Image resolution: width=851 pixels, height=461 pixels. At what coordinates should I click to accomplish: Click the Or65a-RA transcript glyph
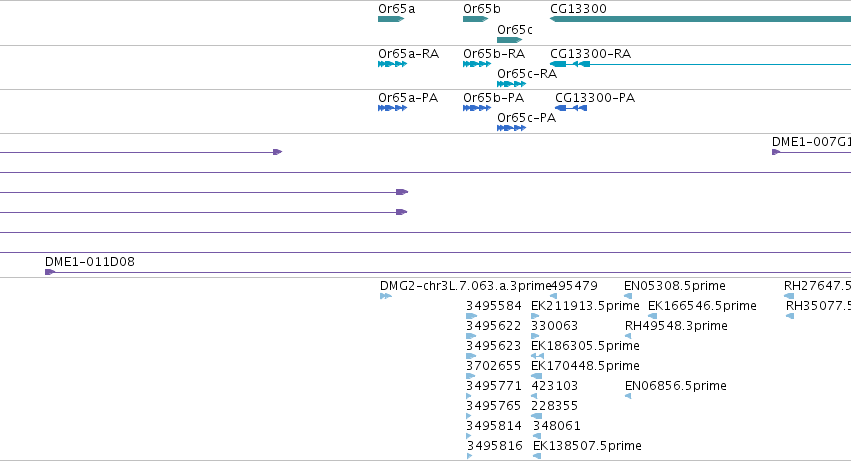[x=392, y=64]
